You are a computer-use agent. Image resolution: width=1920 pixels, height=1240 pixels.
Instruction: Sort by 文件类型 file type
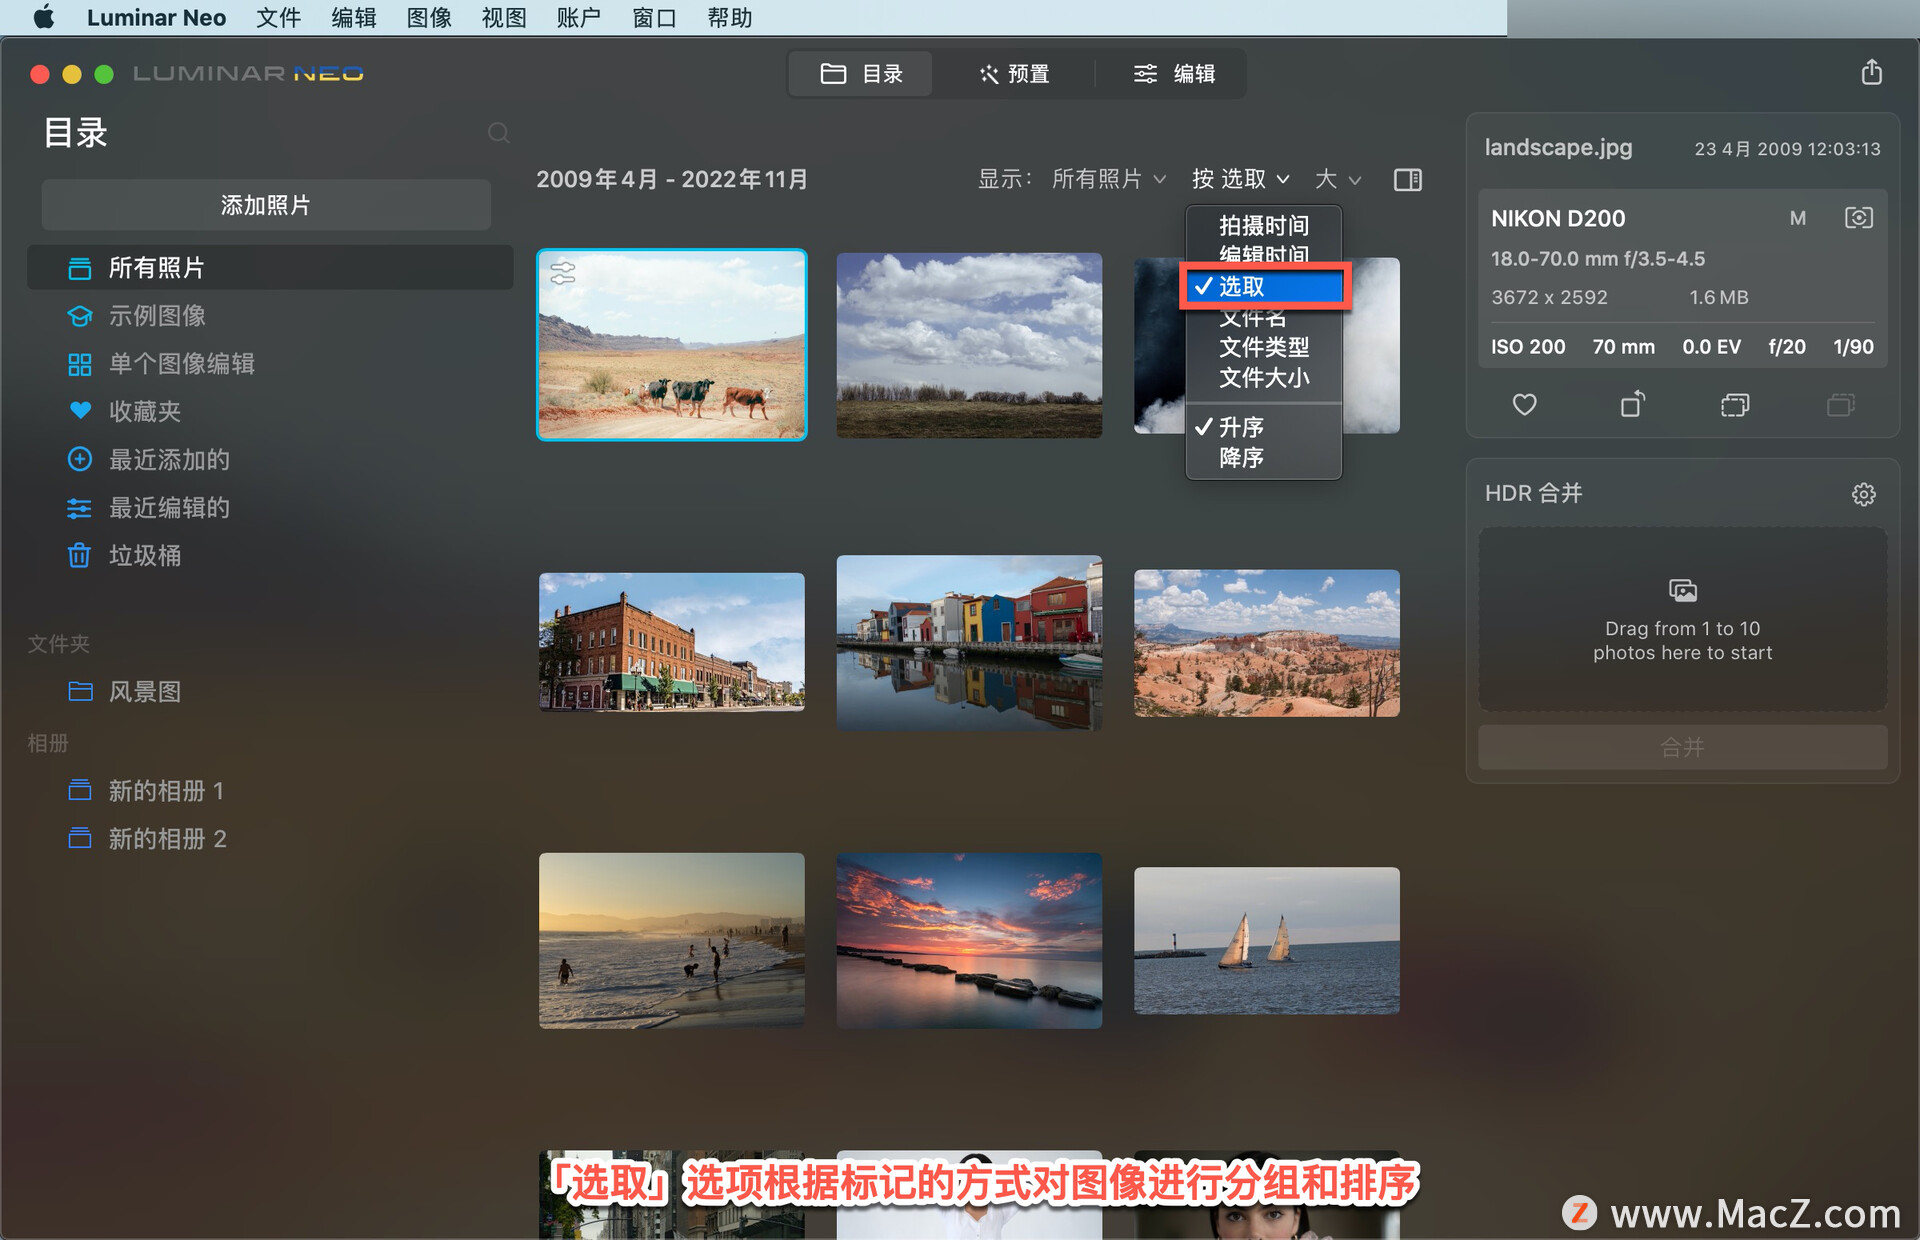coord(1264,347)
